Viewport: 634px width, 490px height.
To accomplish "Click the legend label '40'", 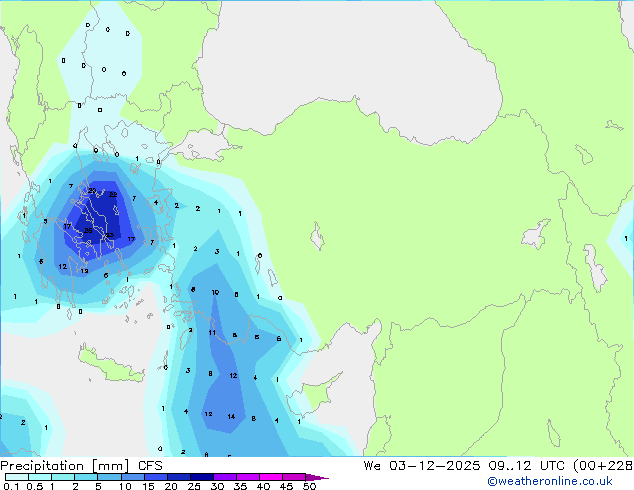I will pos(263,486).
